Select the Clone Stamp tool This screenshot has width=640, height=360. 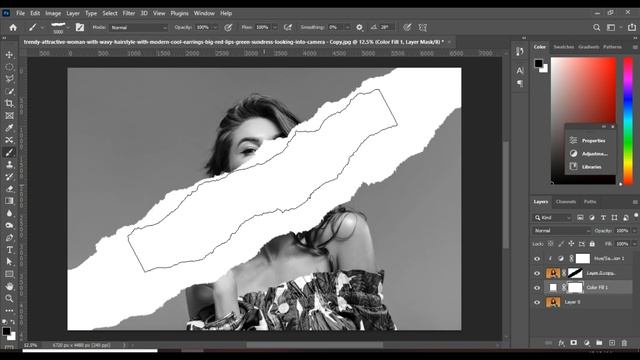click(x=9, y=164)
